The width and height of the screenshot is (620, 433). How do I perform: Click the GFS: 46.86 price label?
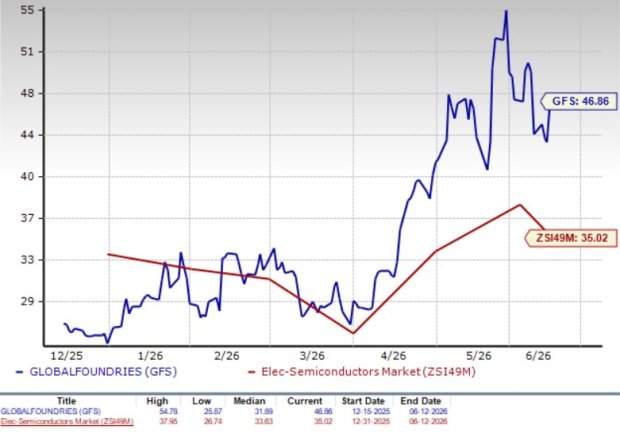(x=580, y=101)
